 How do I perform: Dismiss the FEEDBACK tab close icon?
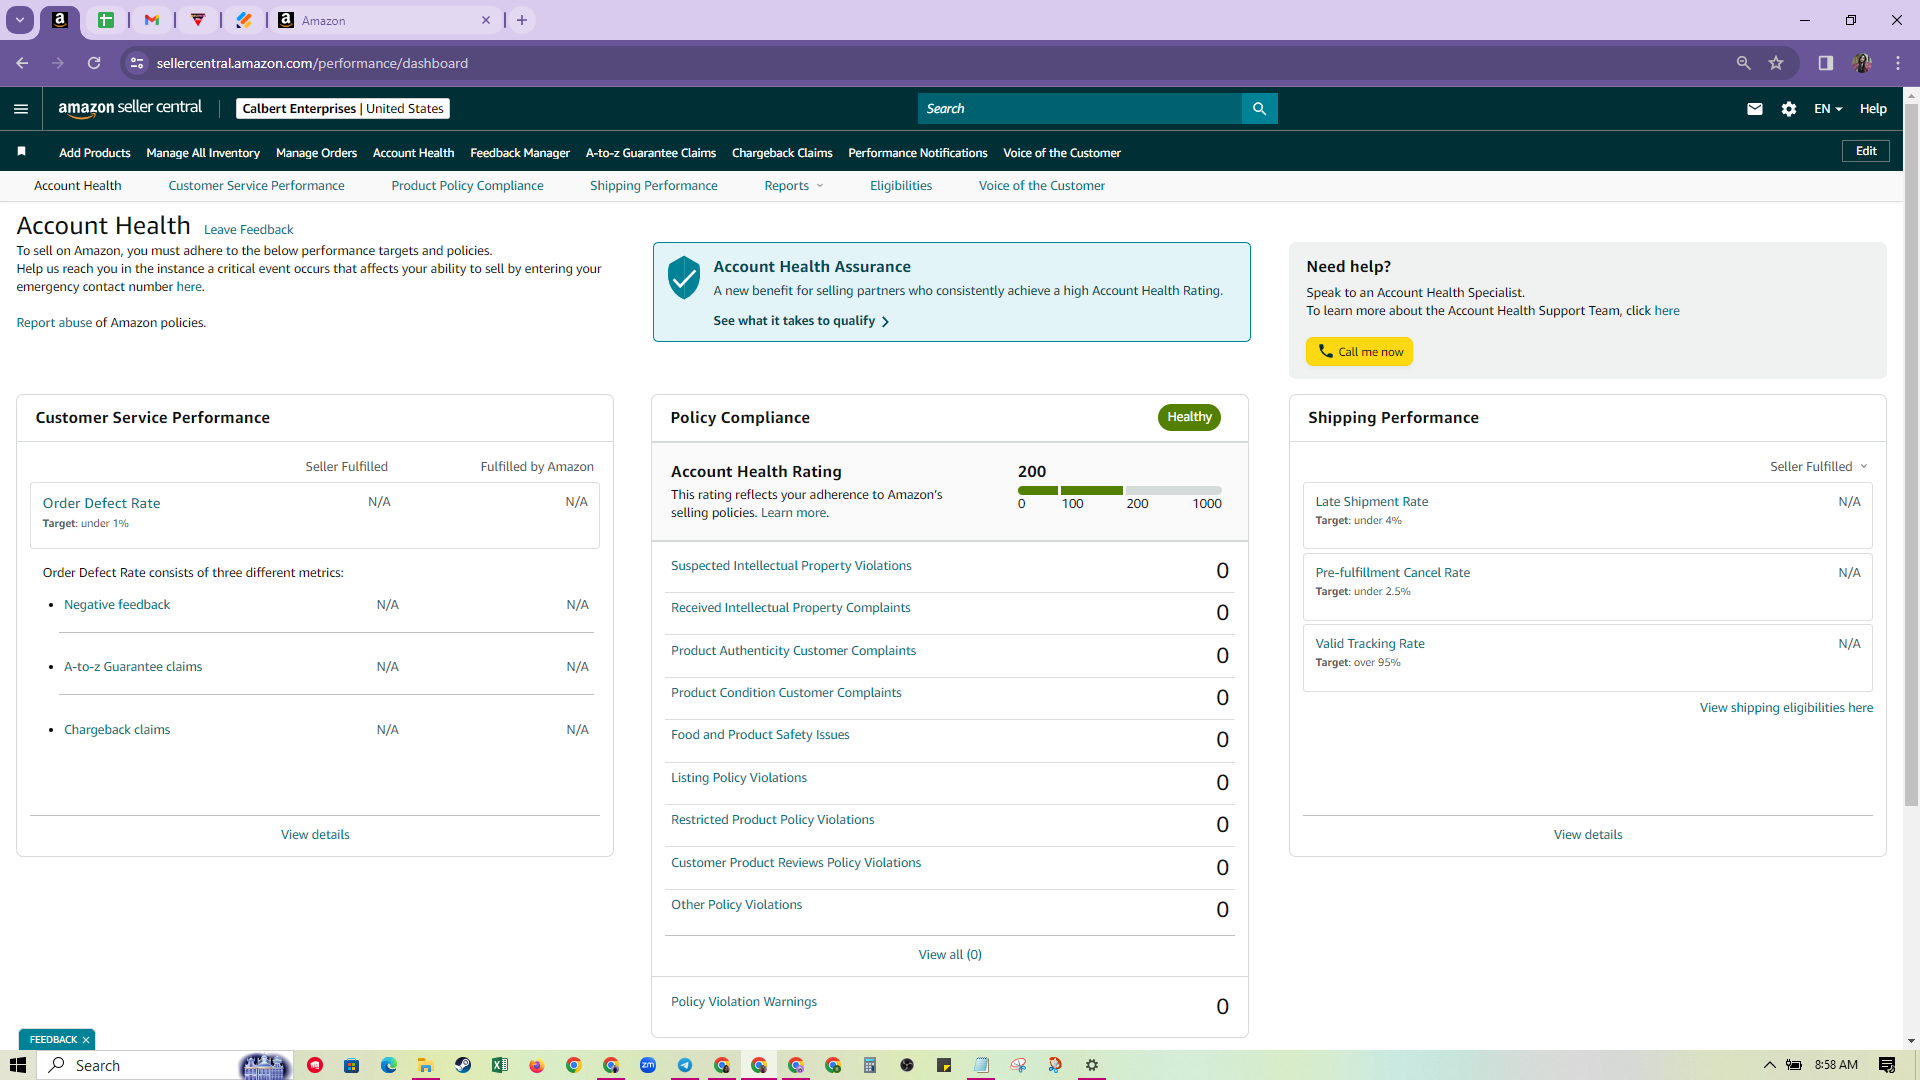point(86,1040)
